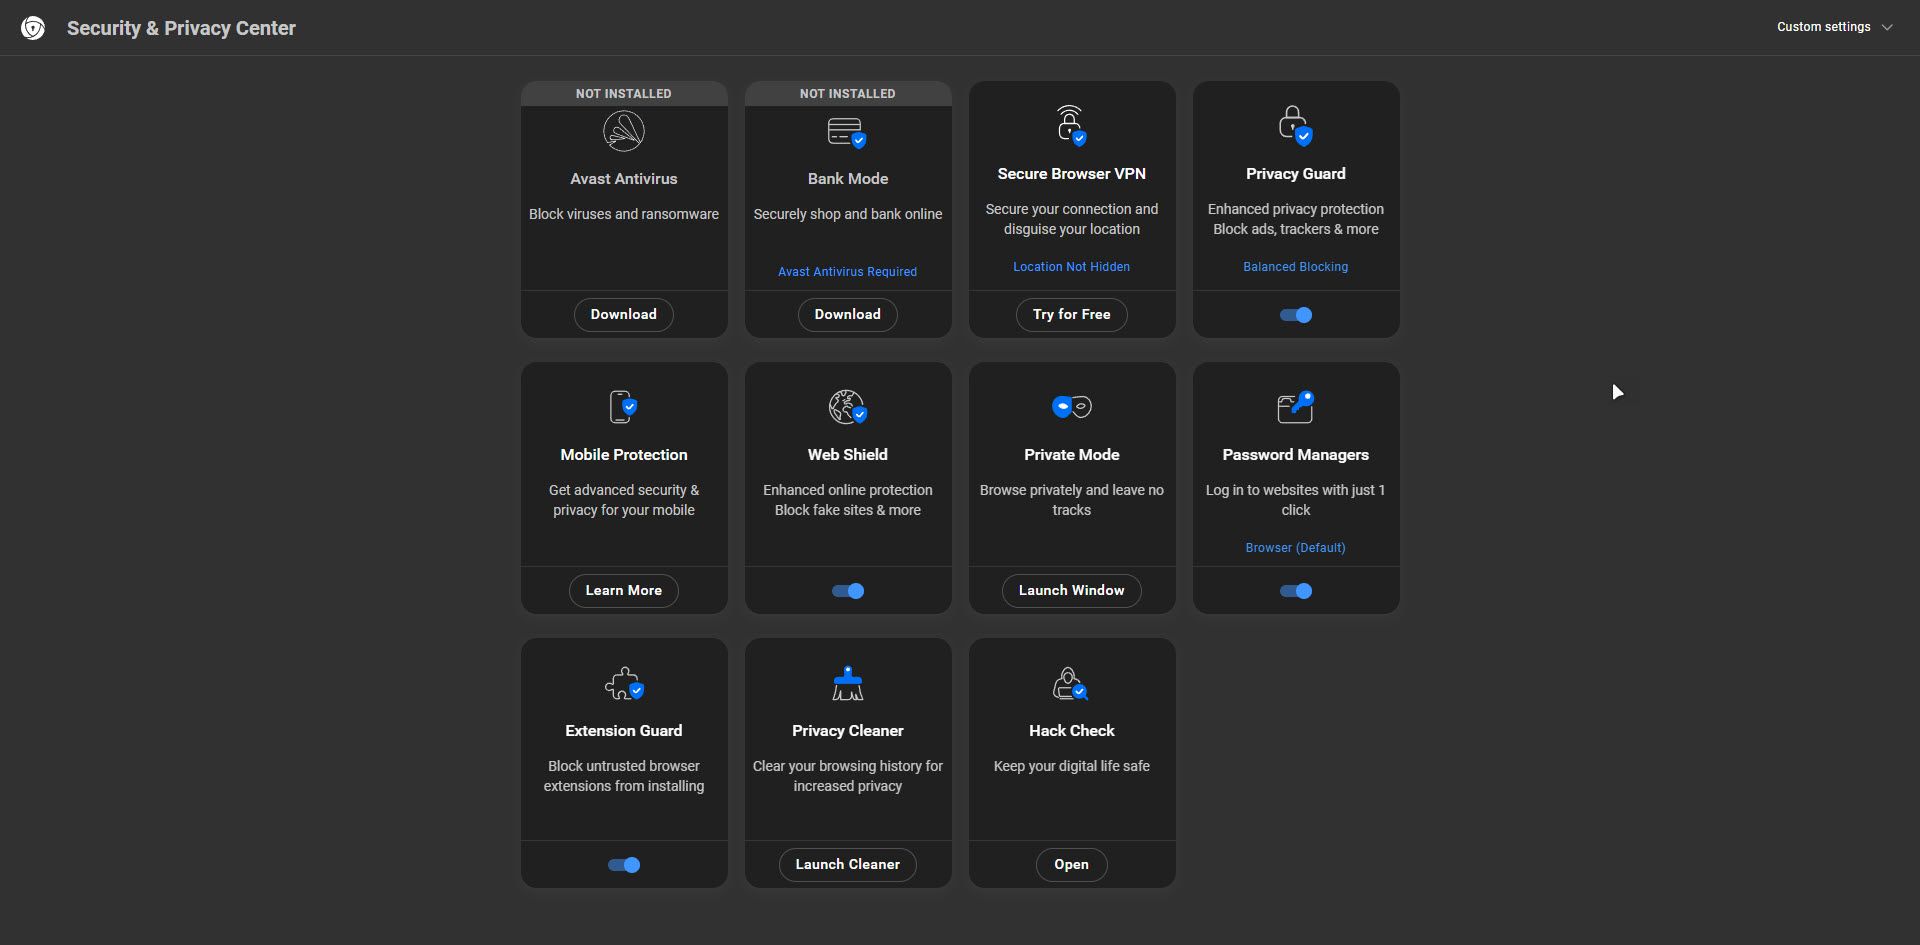Click the Security & Privacy Center title
This screenshot has height=945, width=1920.
point(181,28)
